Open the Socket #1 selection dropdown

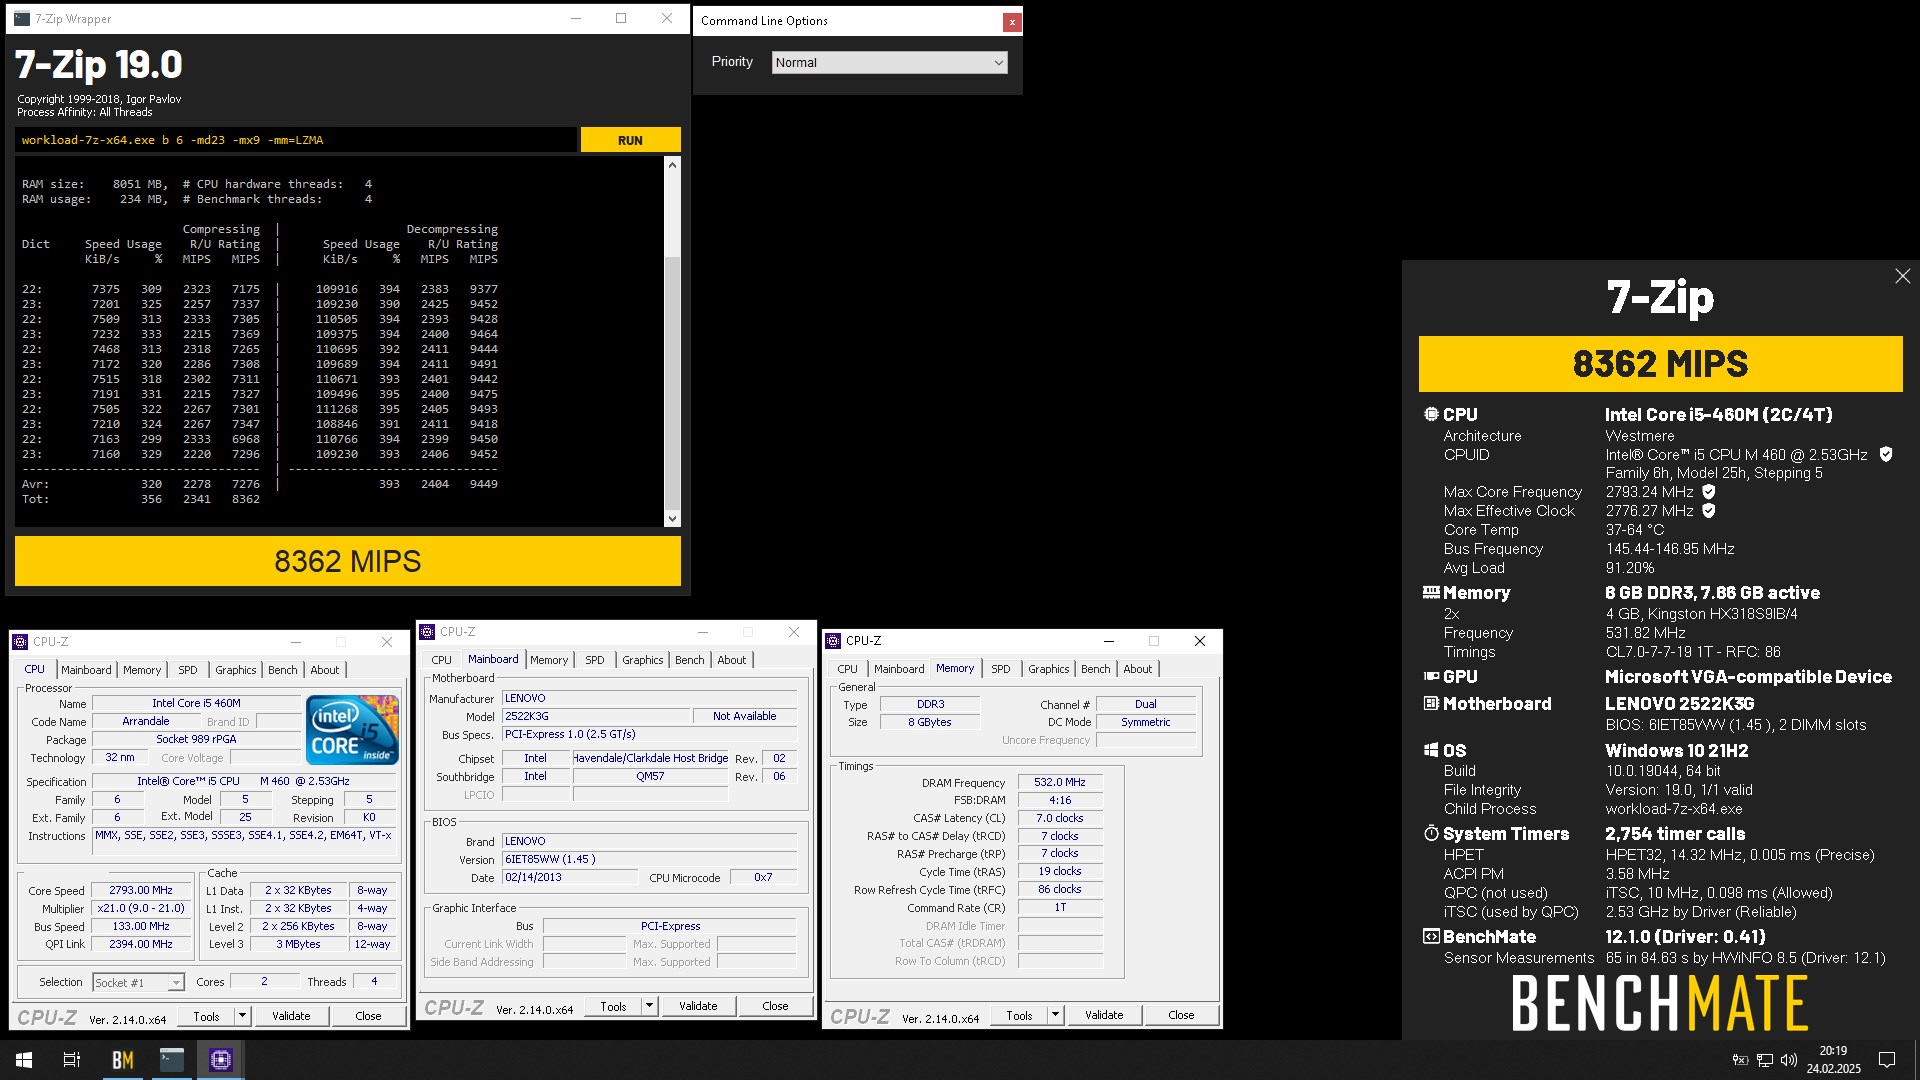click(x=139, y=983)
